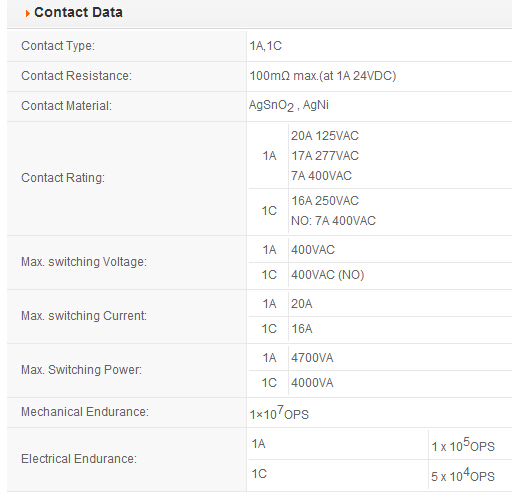
Task: Select the Contact Data section heading
Action: 78,12
